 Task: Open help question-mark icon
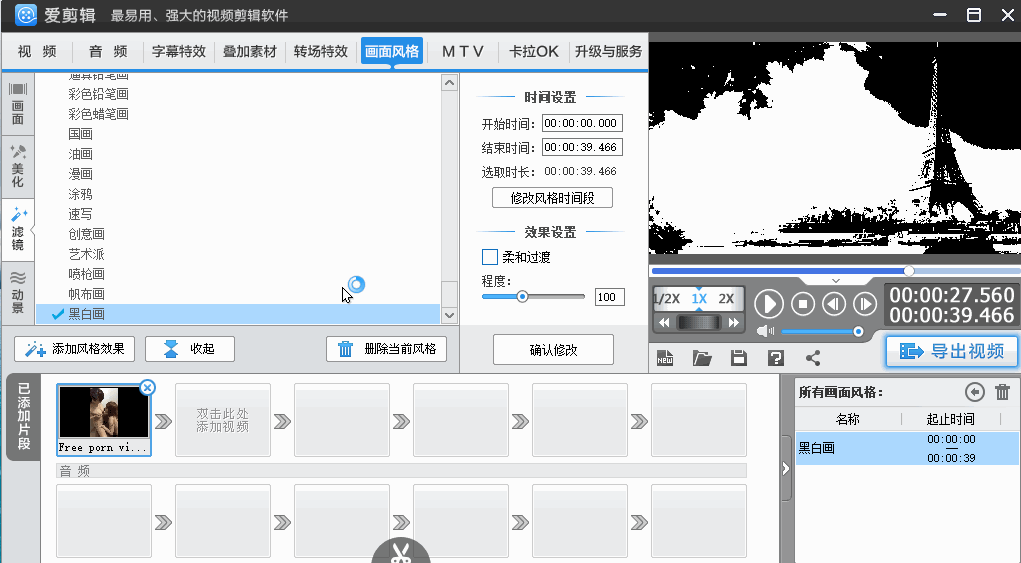776,358
